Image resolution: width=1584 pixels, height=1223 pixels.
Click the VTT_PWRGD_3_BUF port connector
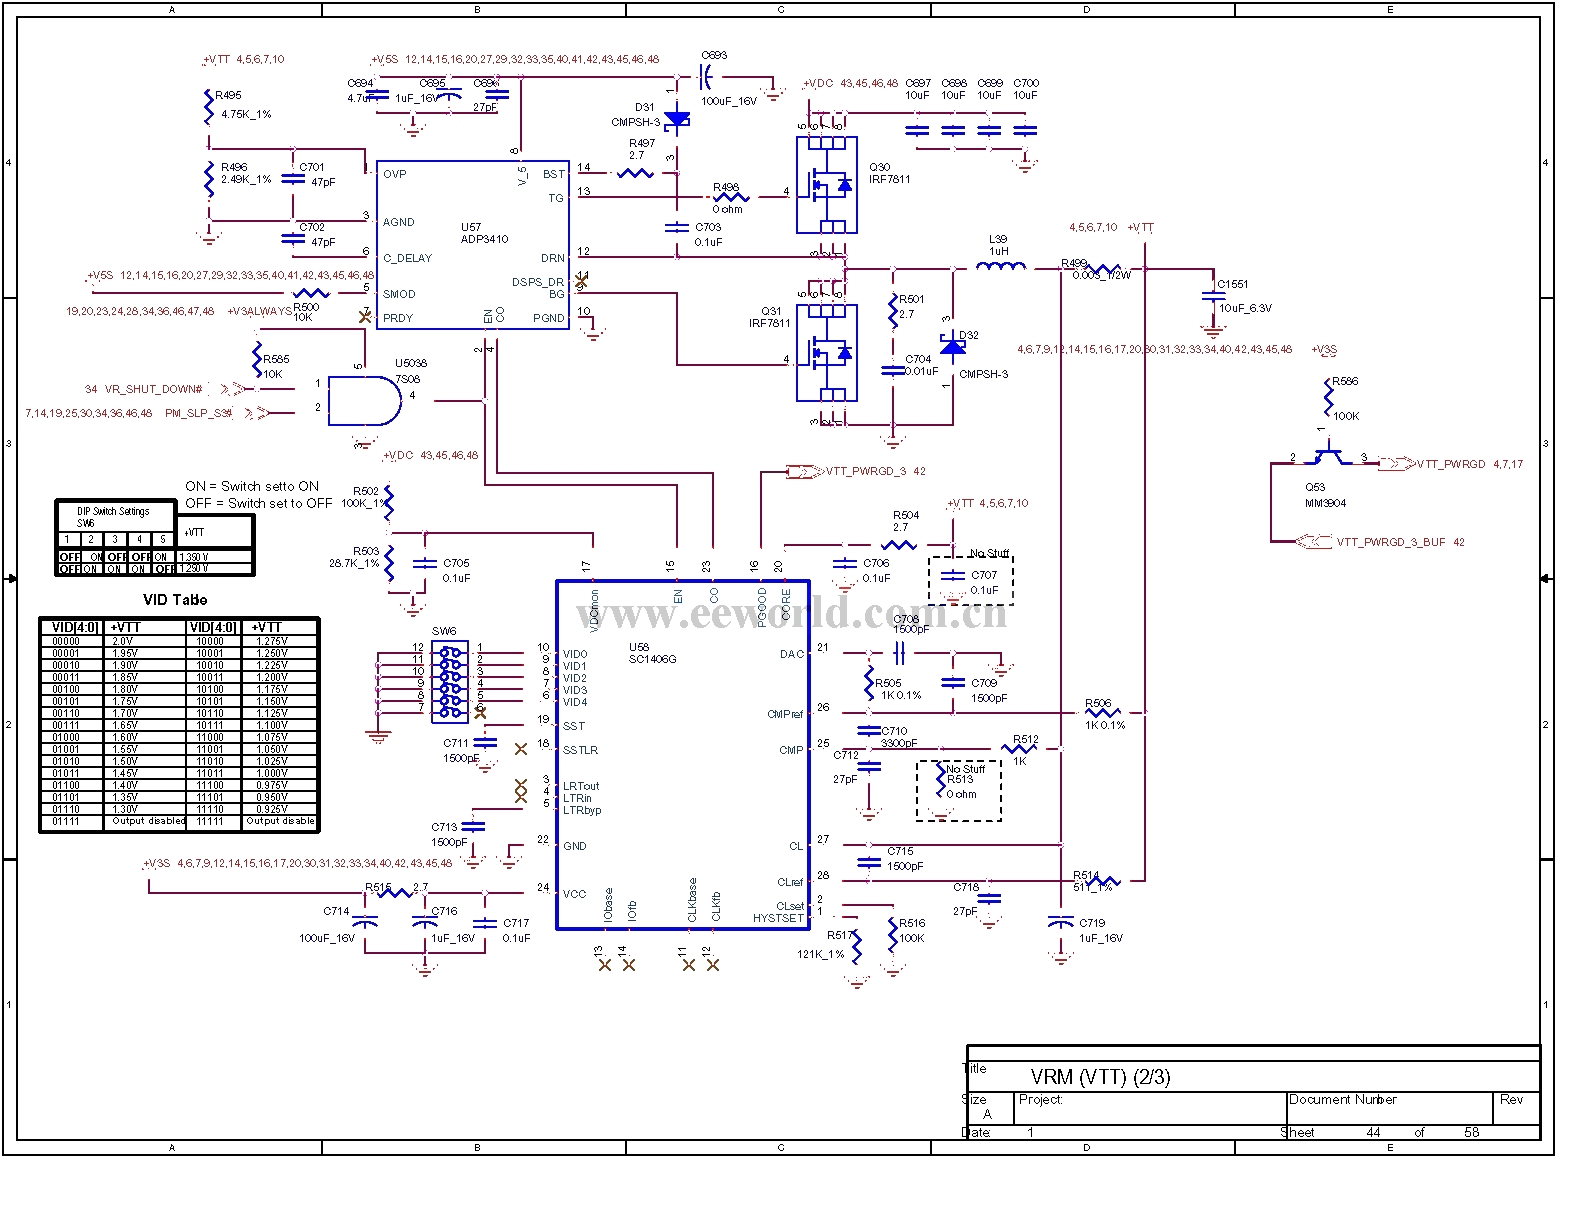pos(1313,542)
